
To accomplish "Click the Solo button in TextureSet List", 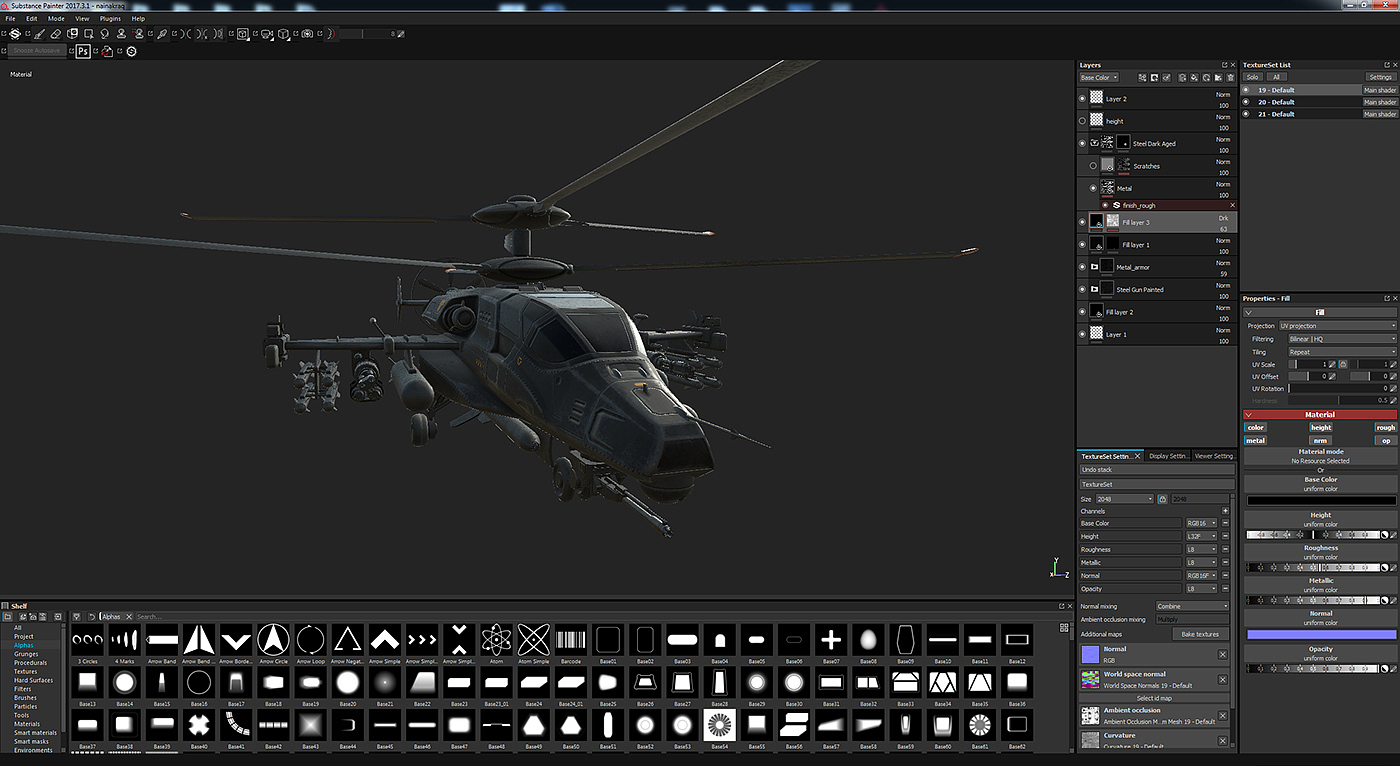I will pos(1252,77).
